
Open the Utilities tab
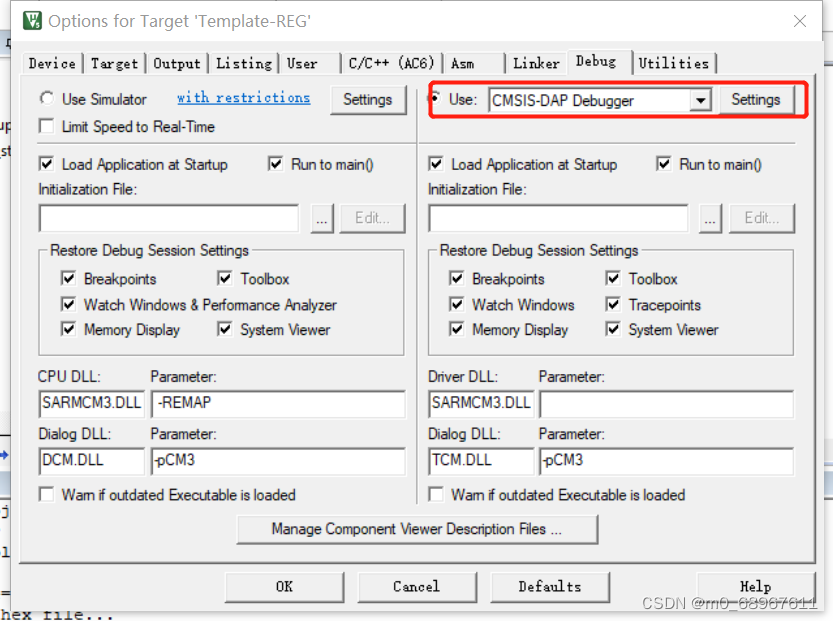(674, 63)
